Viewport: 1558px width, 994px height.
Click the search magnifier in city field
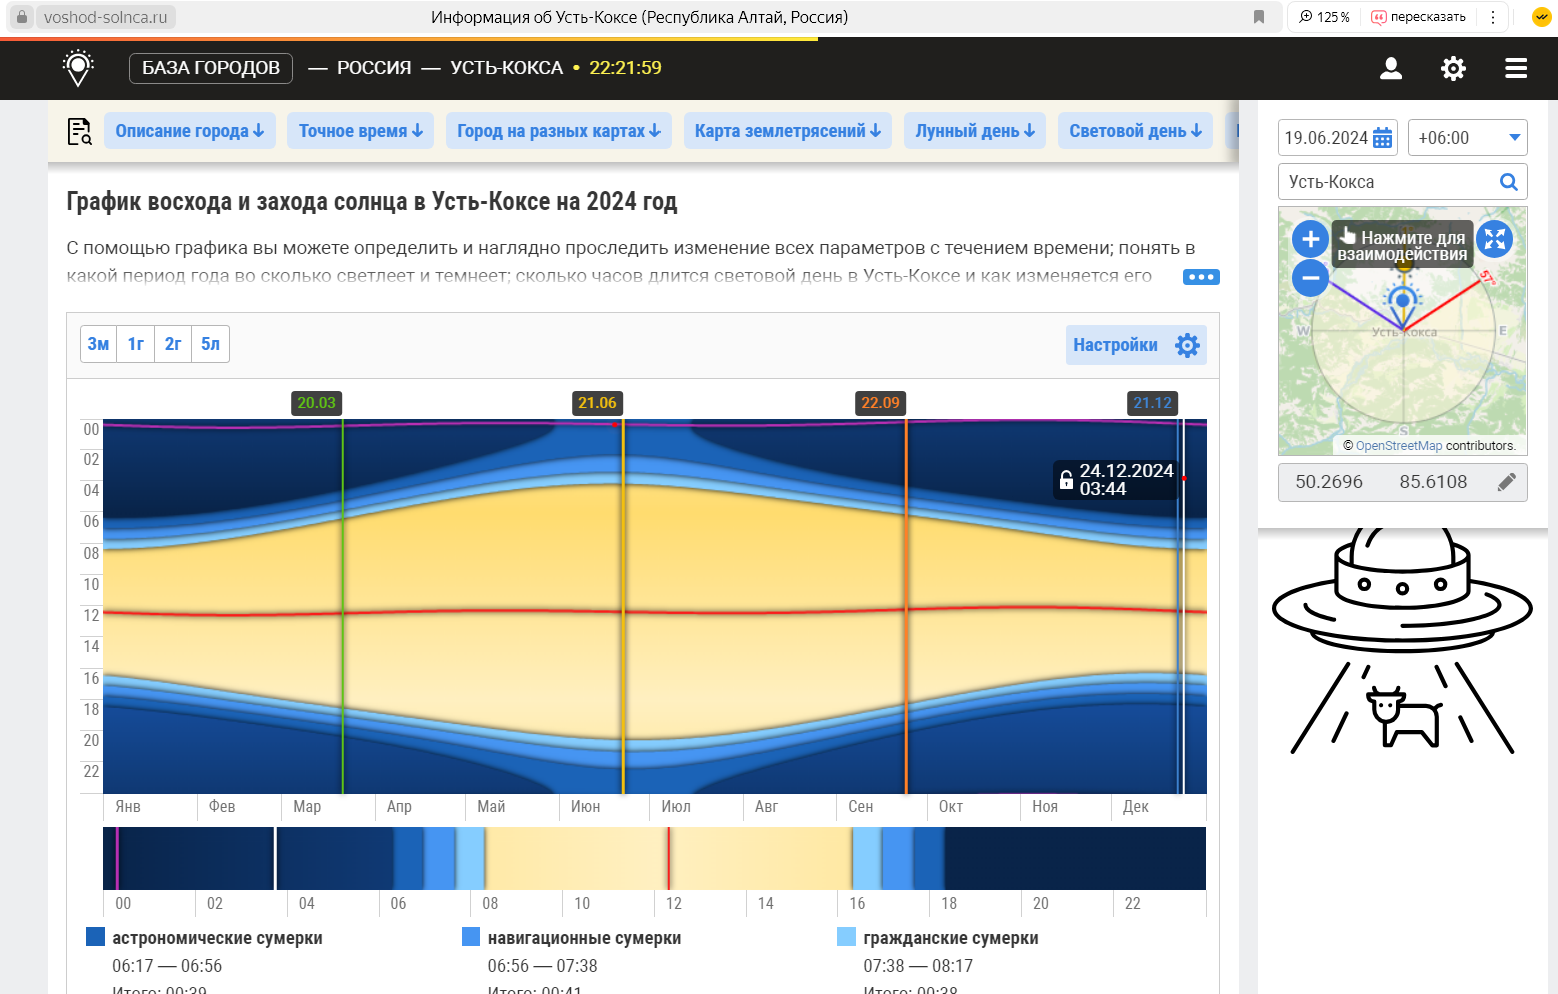click(1508, 182)
